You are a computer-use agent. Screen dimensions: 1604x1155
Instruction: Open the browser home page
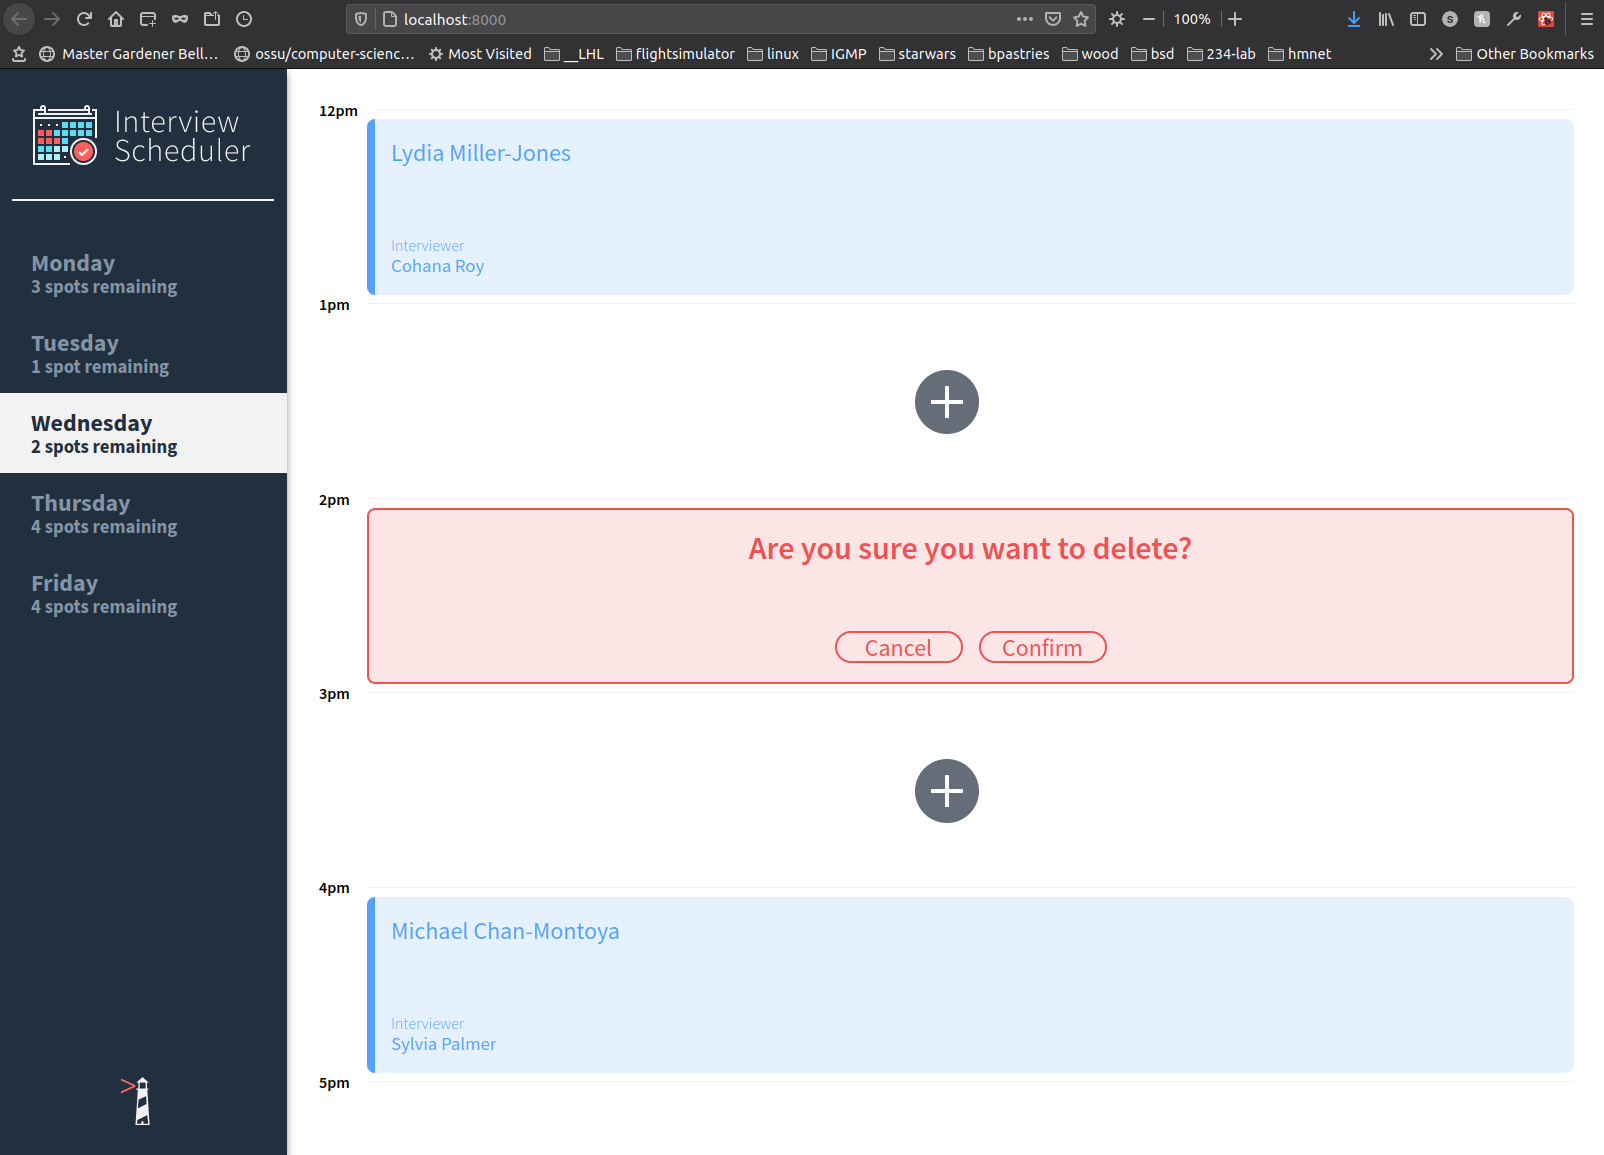tap(116, 19)
